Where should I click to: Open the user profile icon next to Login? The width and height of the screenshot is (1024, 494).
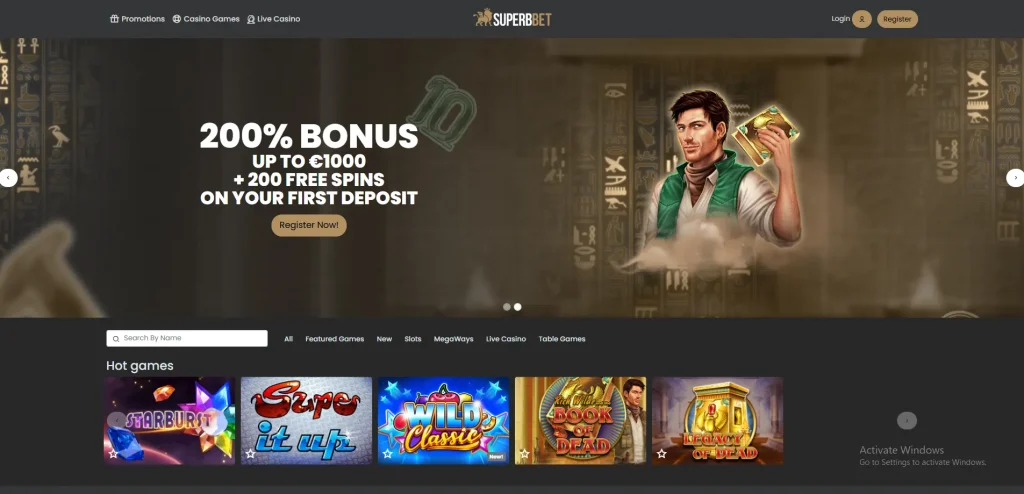(861, 19)
